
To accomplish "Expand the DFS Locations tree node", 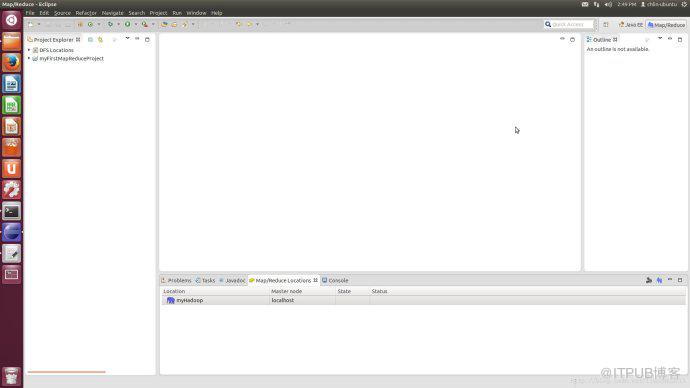I will click(29, 50).
